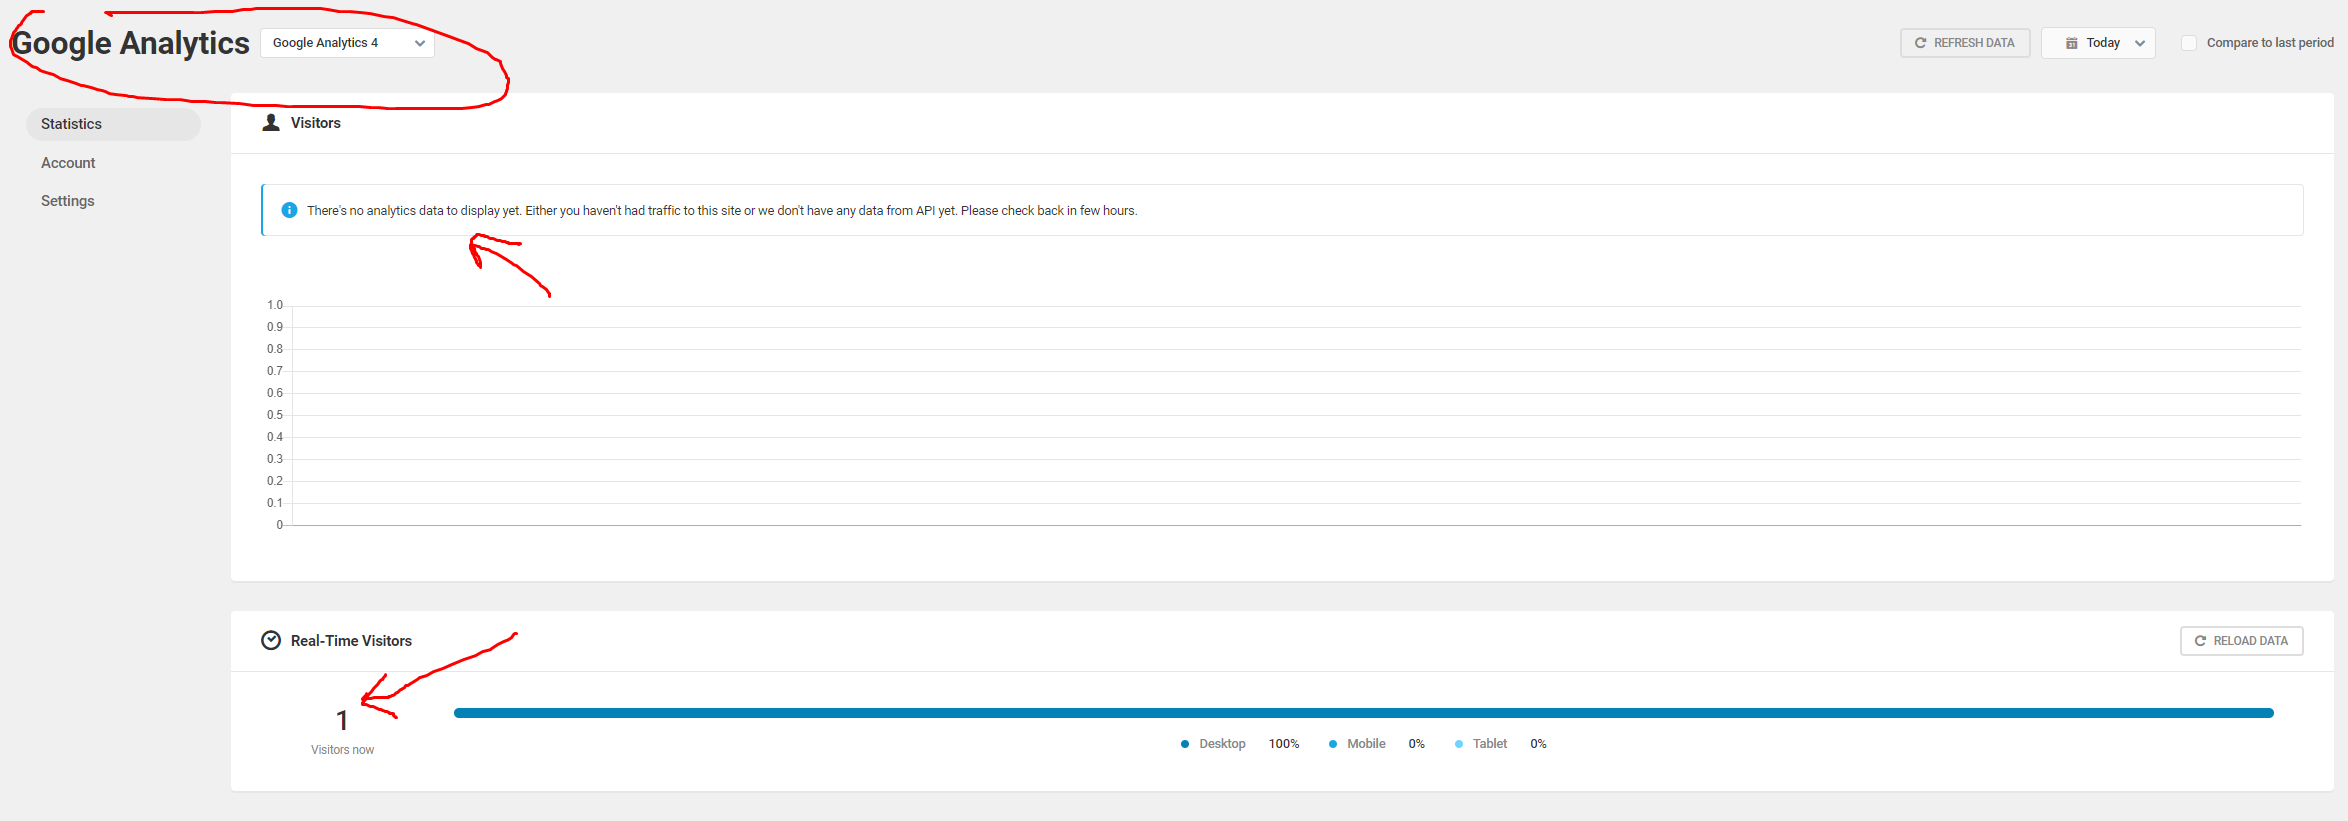
Task: Click the no analytics data notice text
Action: click(722, 211)
